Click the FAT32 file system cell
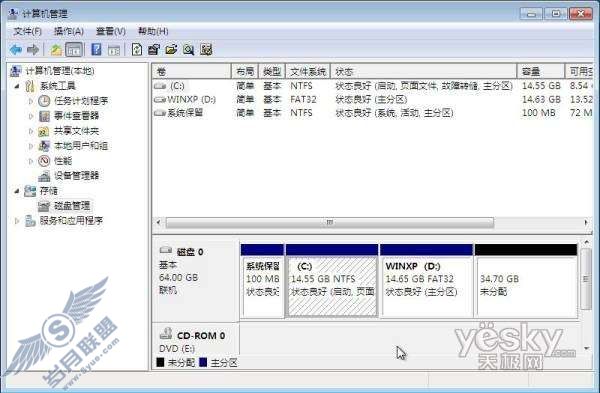The image size is (600, 393). click(303, 99)
